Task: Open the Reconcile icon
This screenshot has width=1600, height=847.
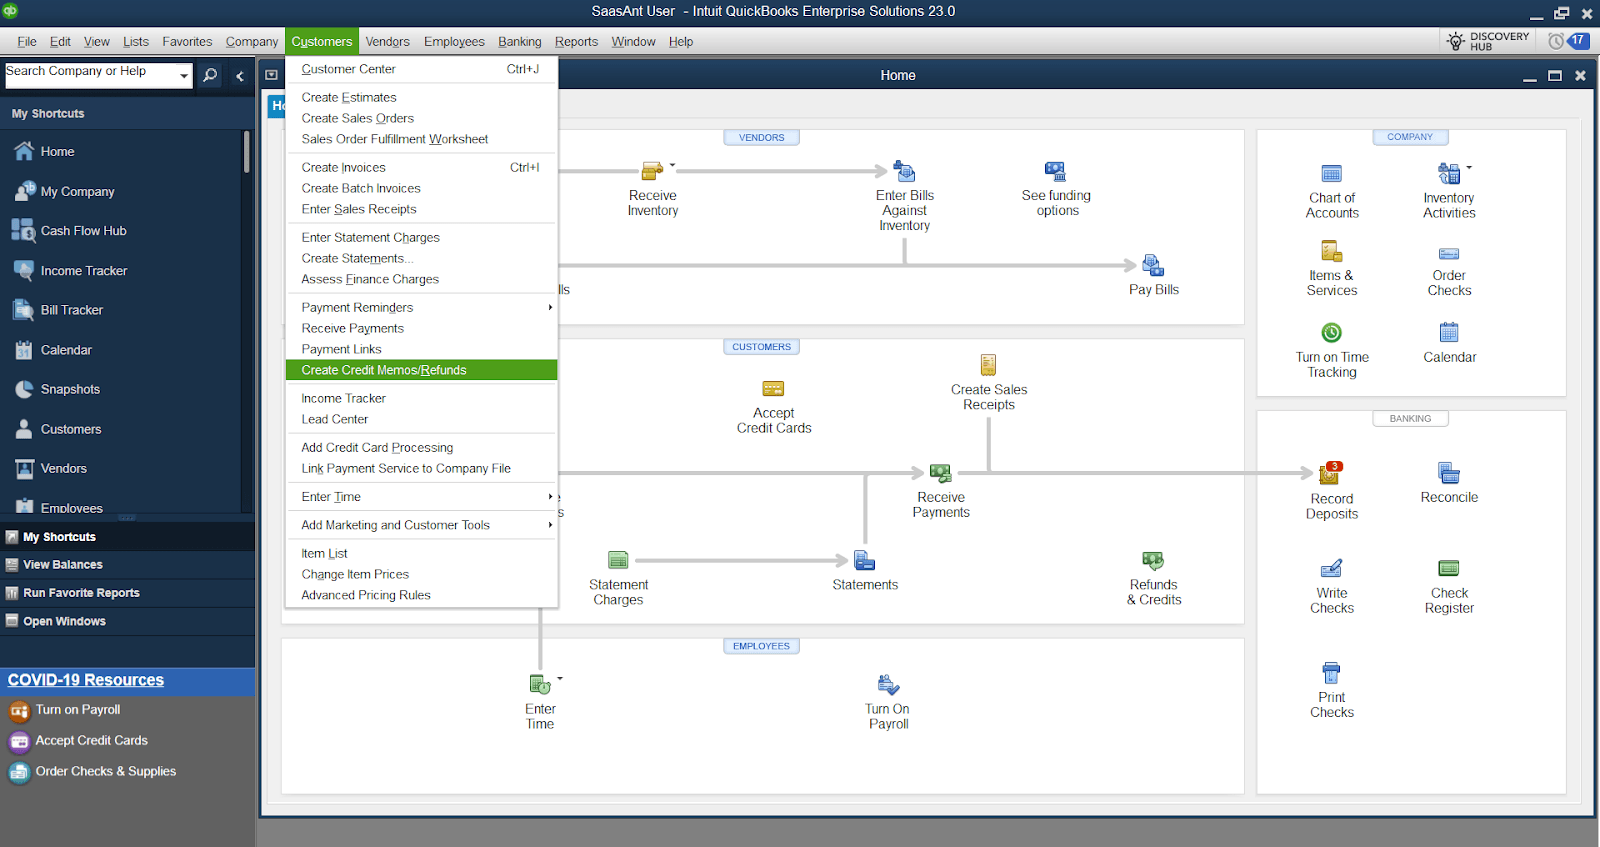Action: point(1449,473)
